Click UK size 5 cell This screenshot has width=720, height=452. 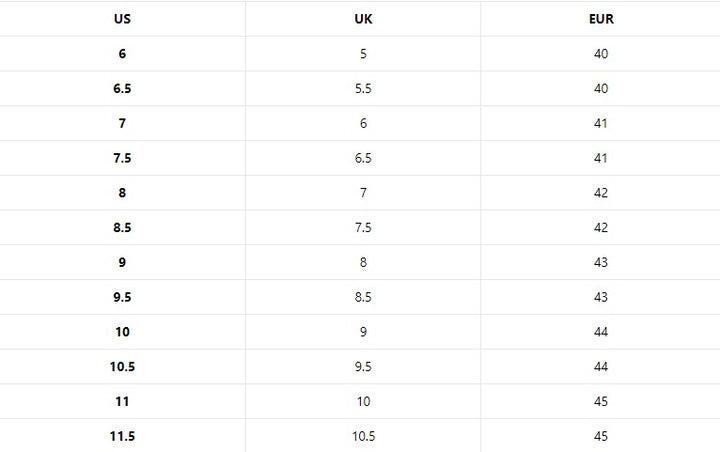point(363,54)
